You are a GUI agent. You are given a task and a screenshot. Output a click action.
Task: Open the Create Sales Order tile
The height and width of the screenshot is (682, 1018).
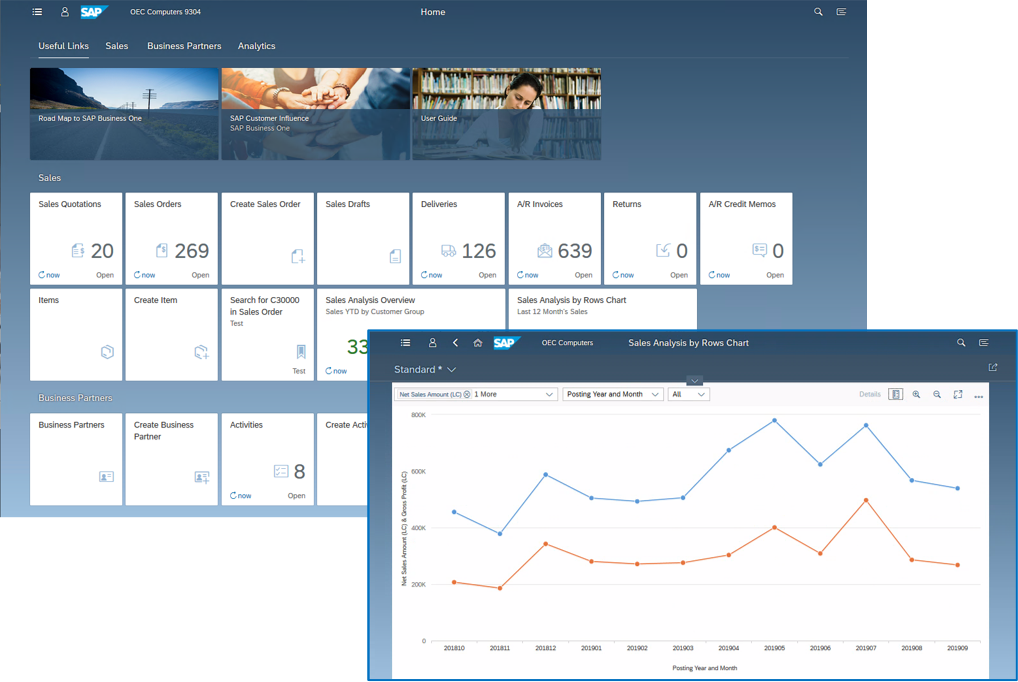pyautogui.click(x=267, y=238)
